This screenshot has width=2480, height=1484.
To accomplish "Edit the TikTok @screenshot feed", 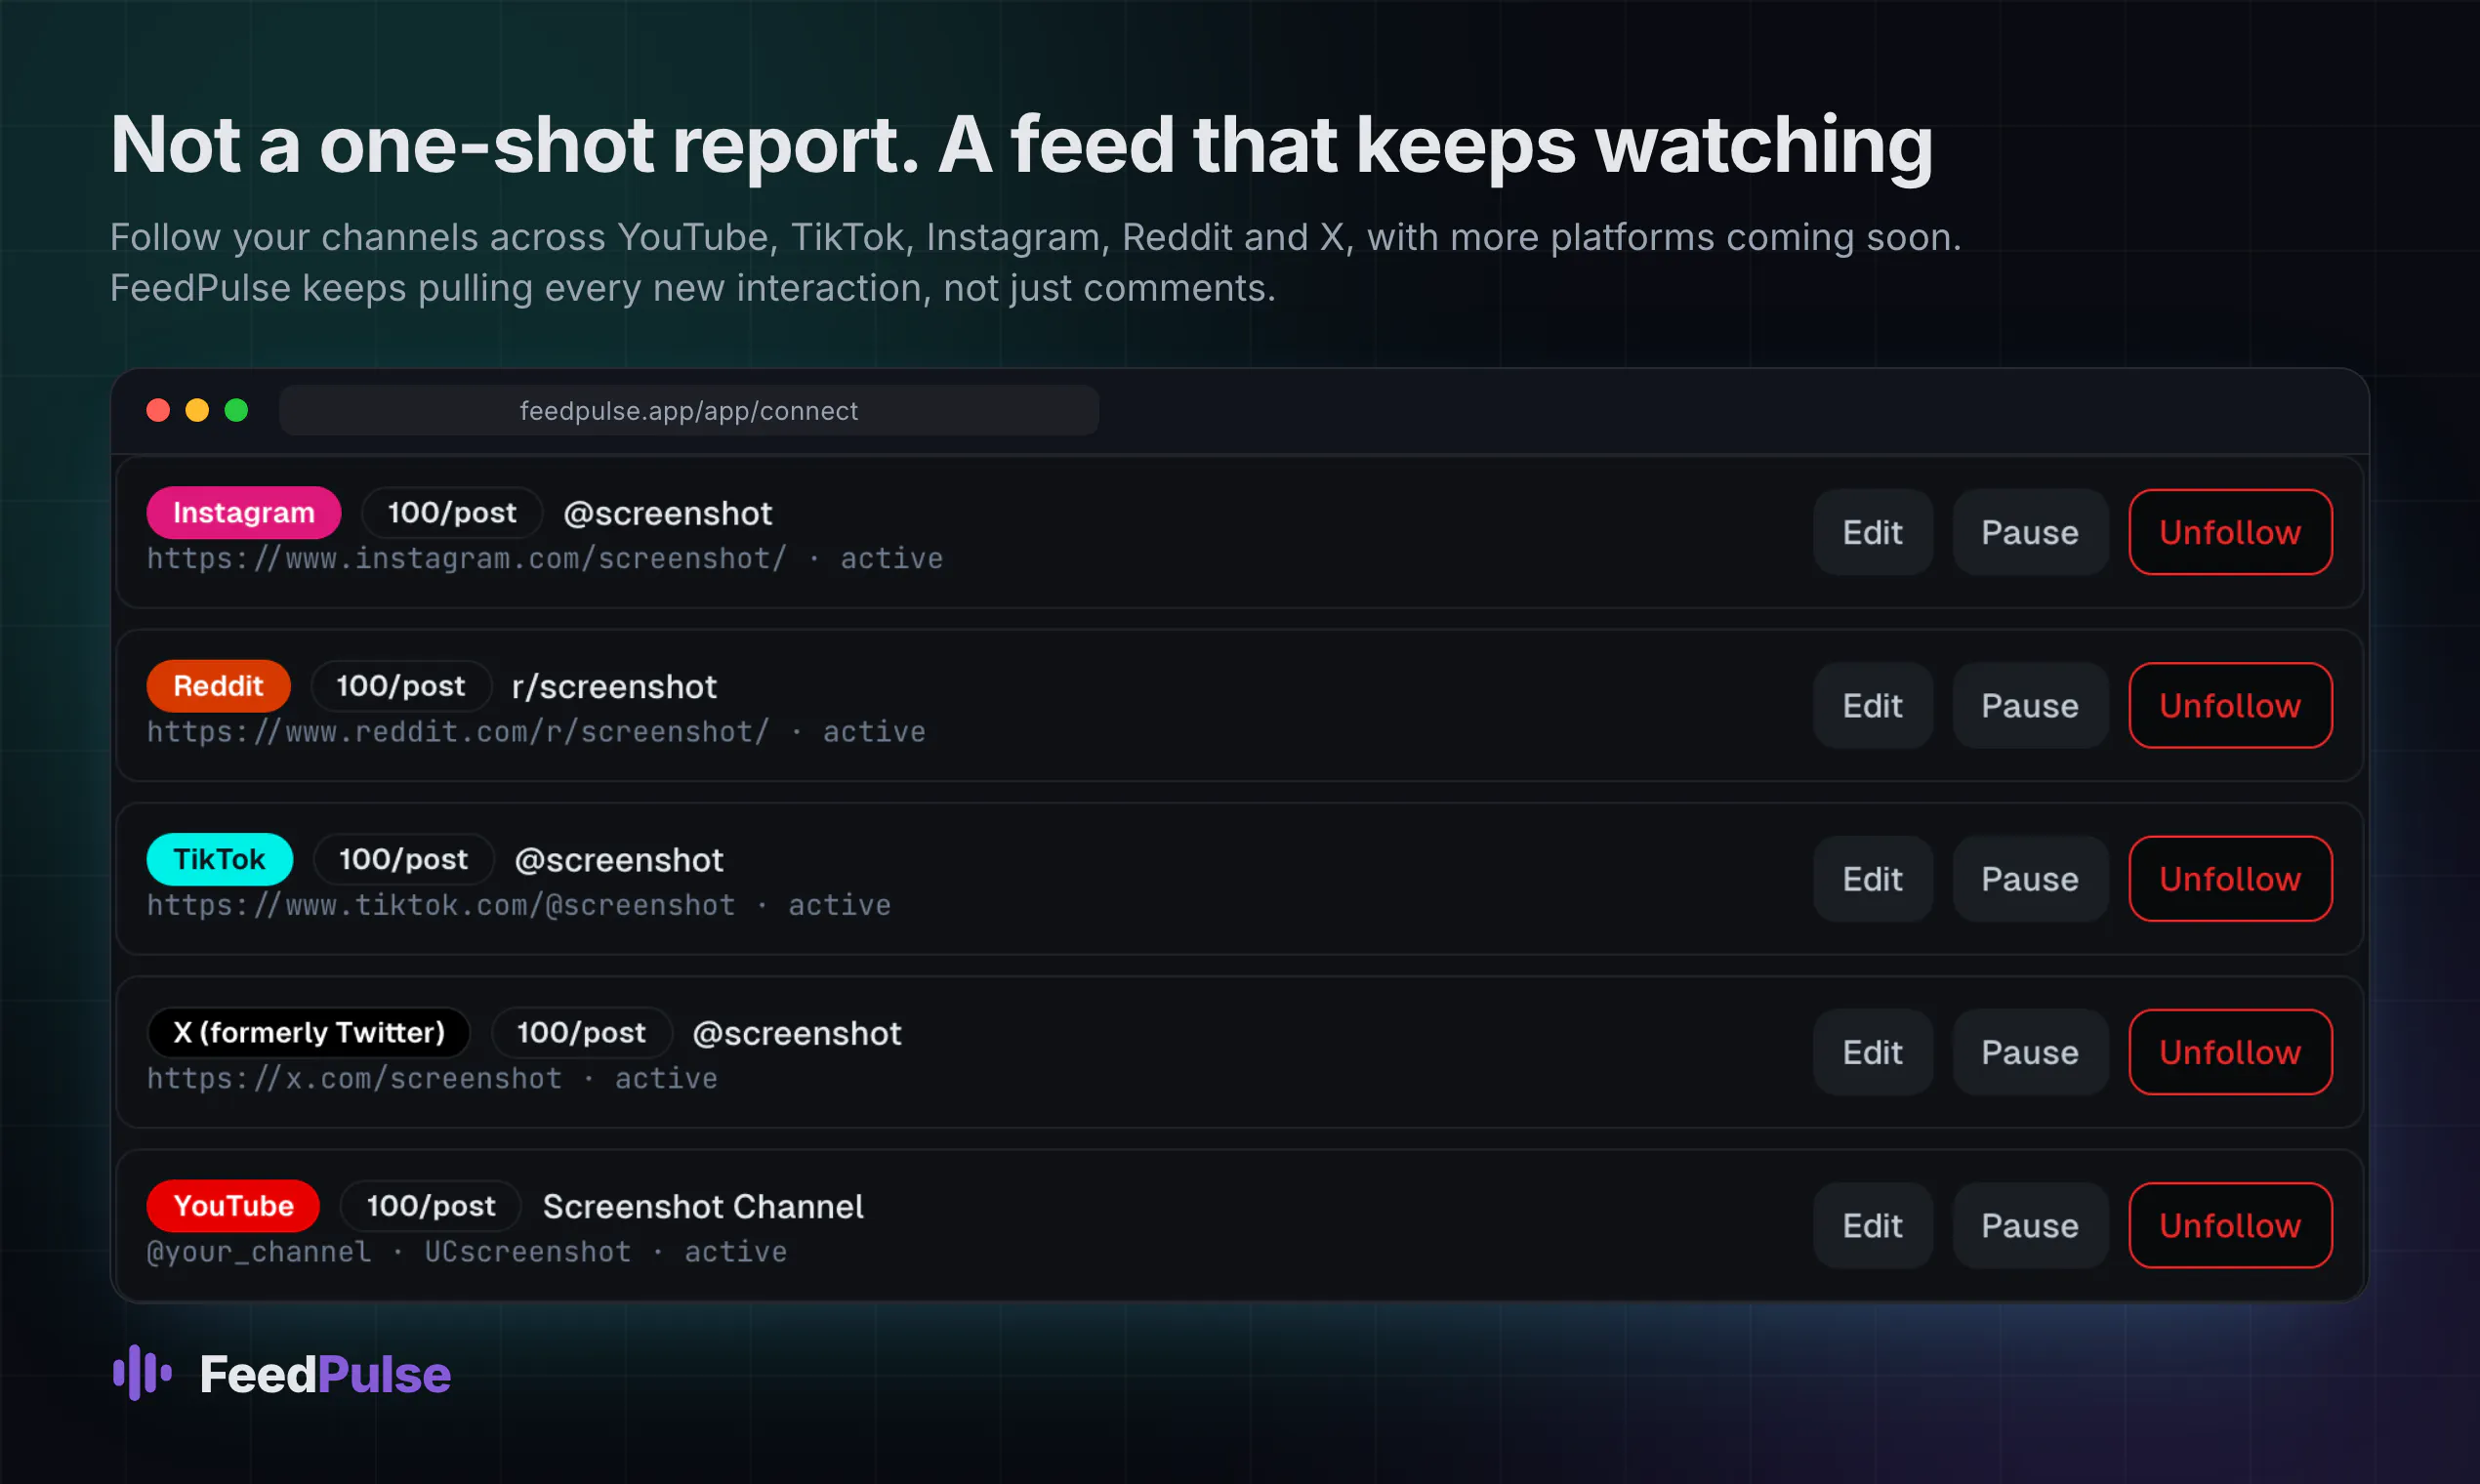I will click(x=1872, y=878).
